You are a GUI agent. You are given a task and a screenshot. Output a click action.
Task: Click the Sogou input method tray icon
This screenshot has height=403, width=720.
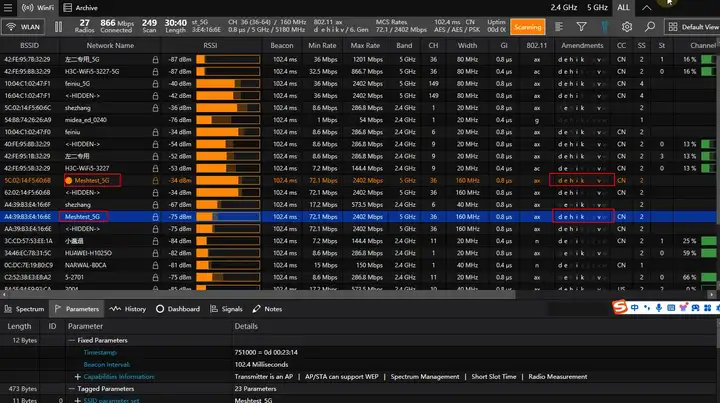click(x=619, y=305)
